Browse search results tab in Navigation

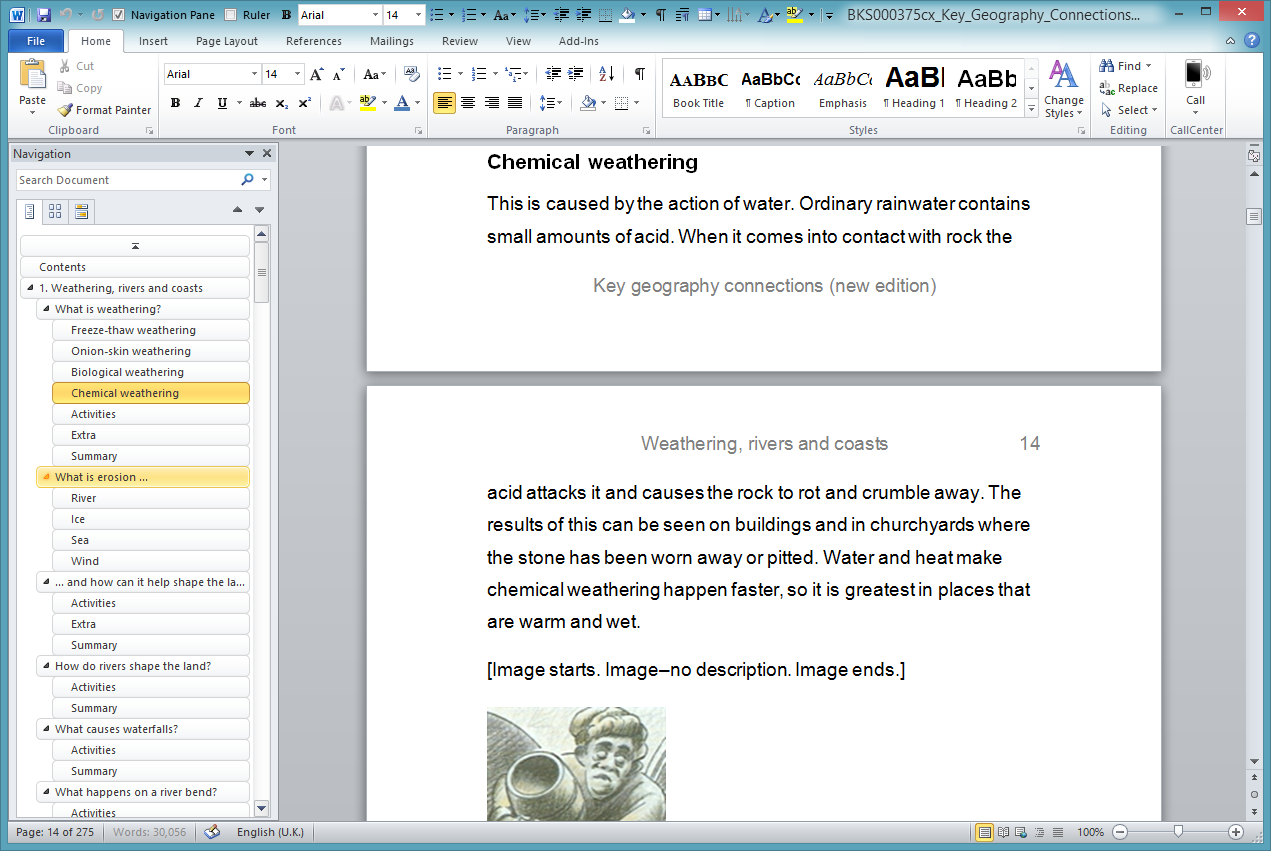(x=82, y=211)
